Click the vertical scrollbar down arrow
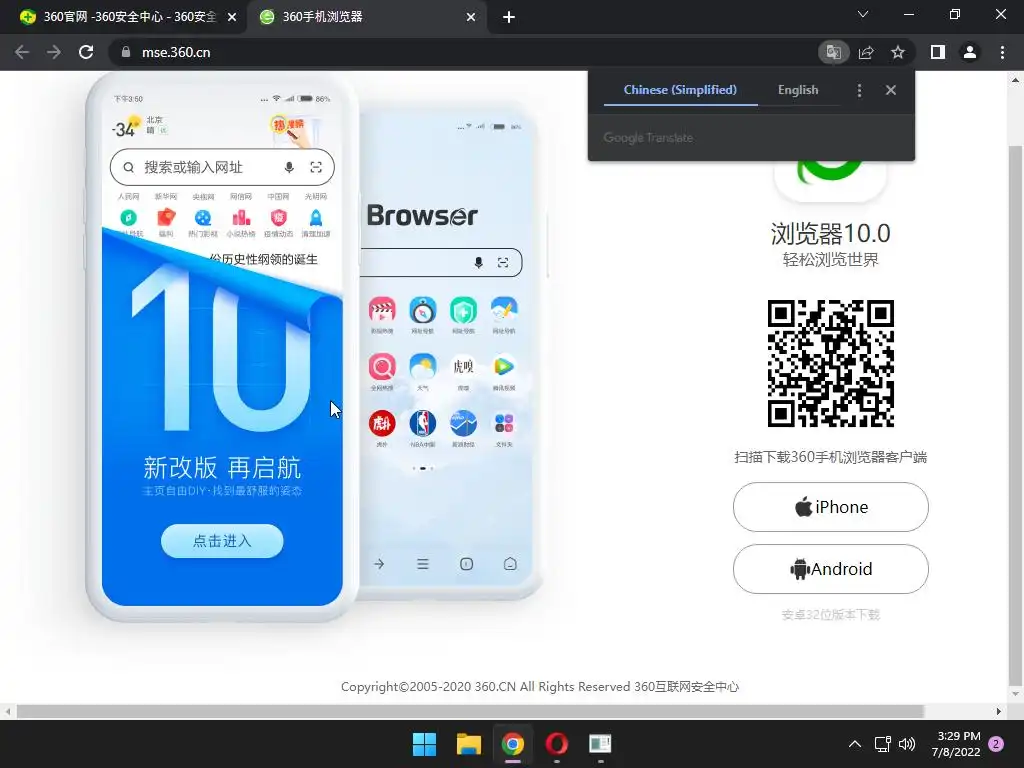1024x768 pixels. pyautogui.click(x=1016, y=694)
